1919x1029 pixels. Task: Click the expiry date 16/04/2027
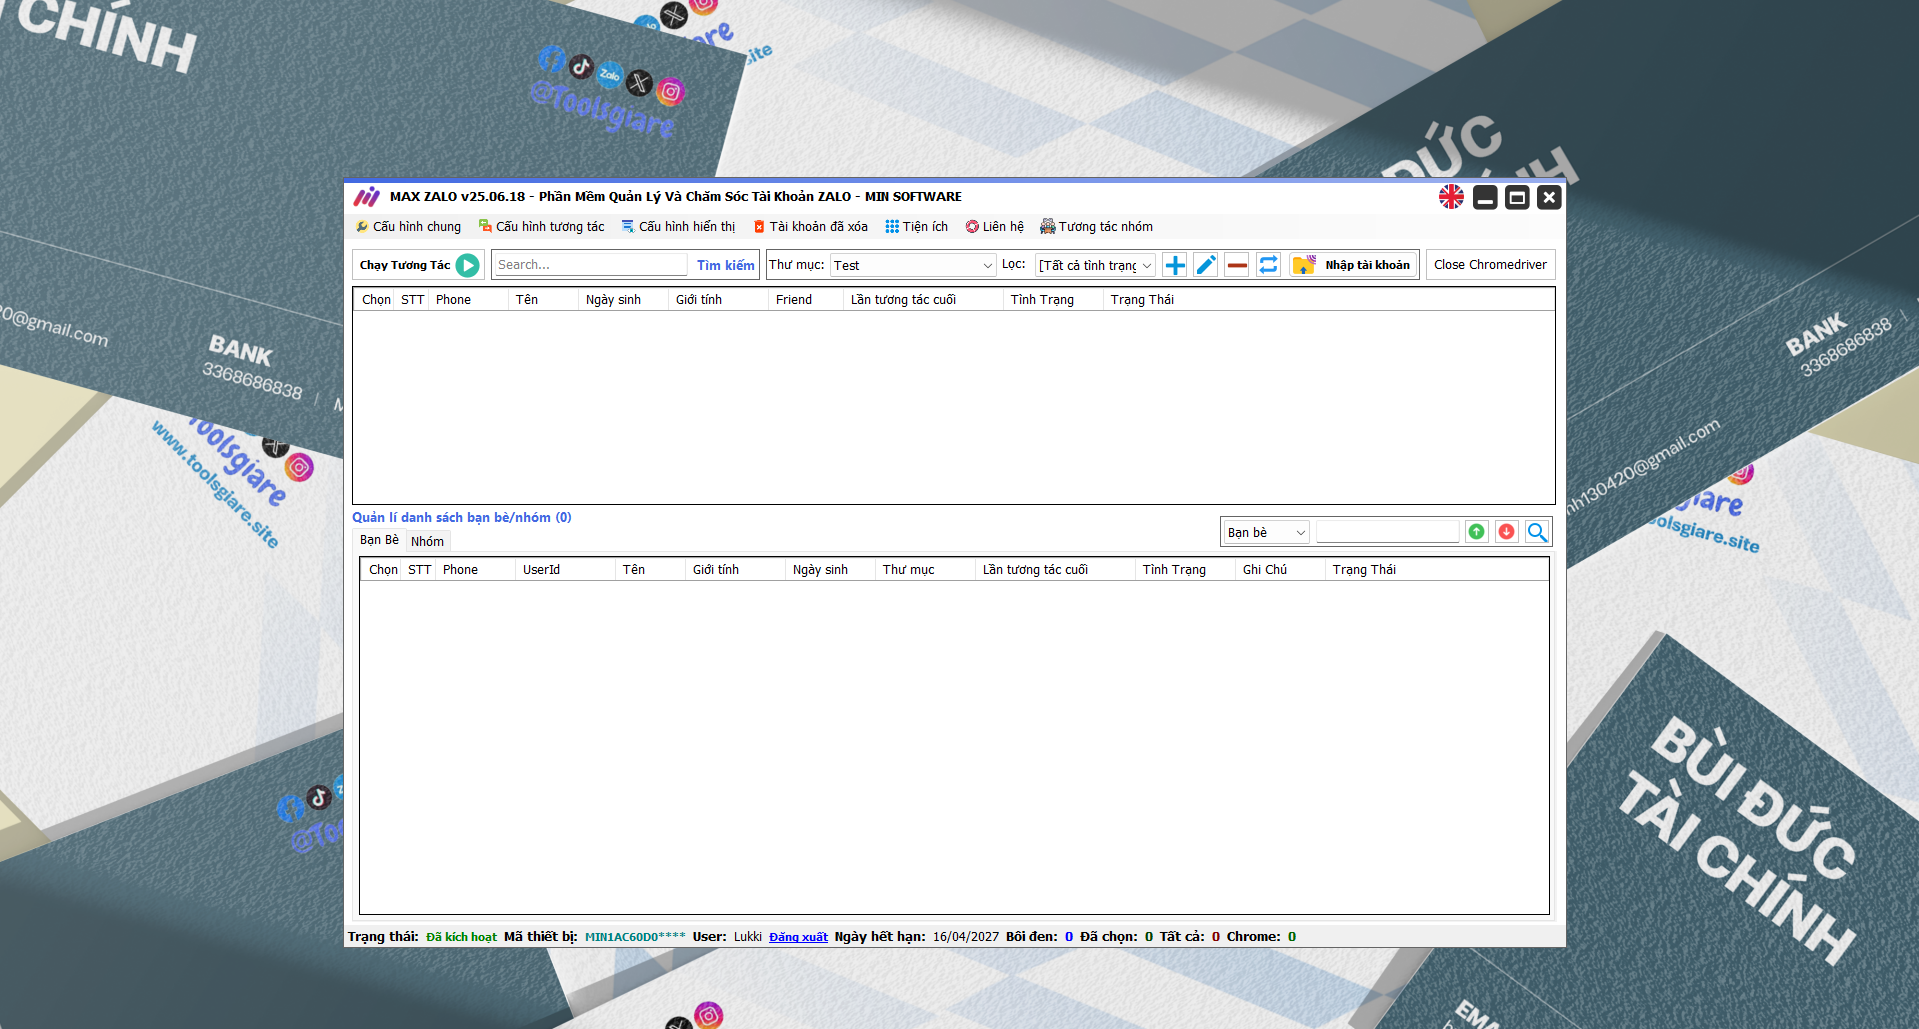coord(966,937)
